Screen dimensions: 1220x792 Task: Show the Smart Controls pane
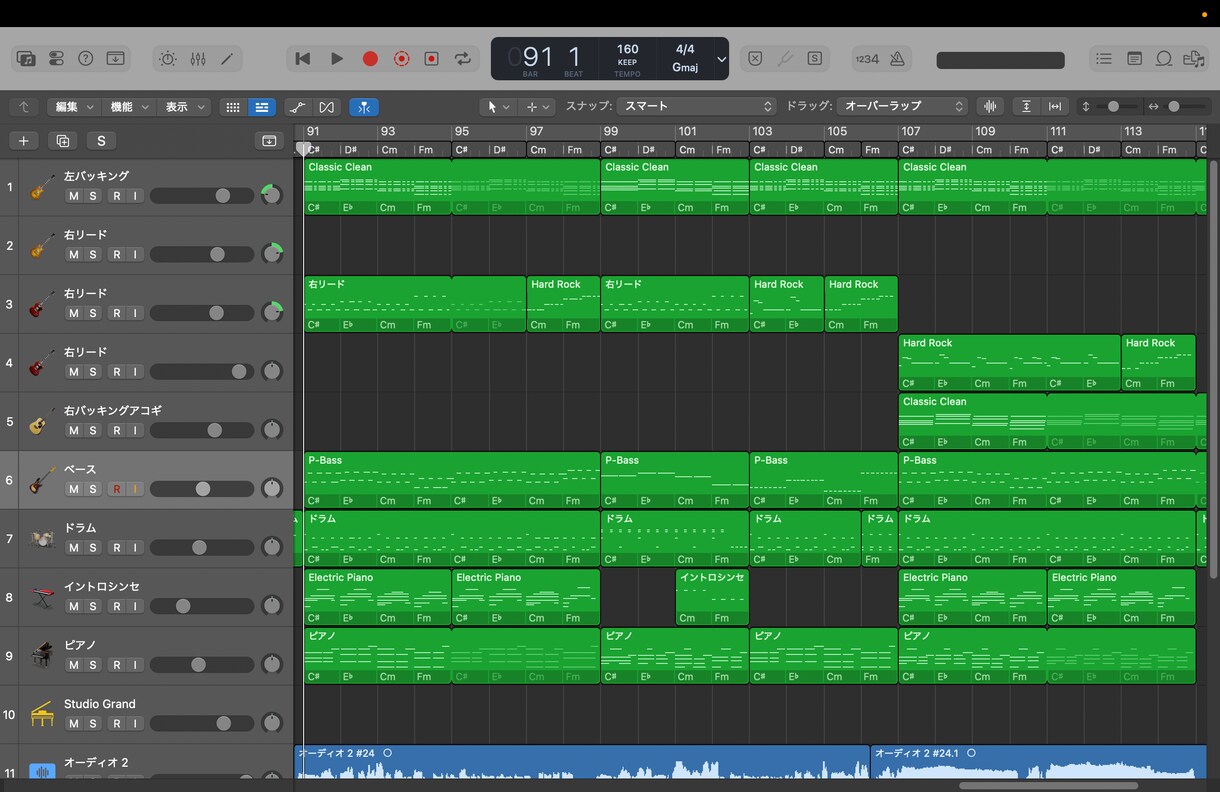167,59
